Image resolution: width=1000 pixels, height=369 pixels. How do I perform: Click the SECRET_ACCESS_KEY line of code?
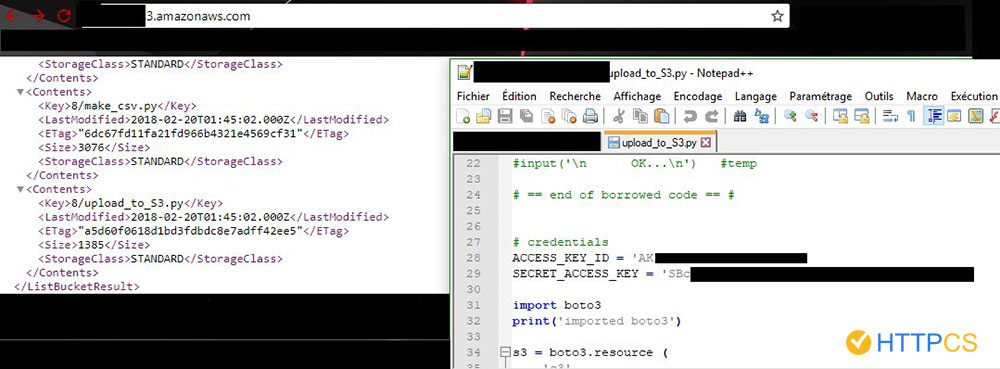tap(743, 274)
